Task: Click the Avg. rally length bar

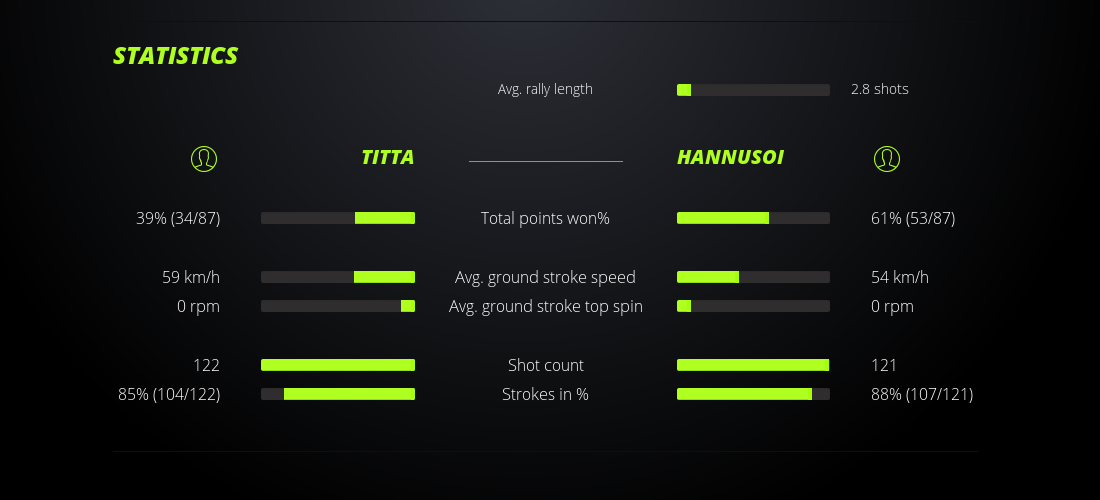Action: click(753, 90)
